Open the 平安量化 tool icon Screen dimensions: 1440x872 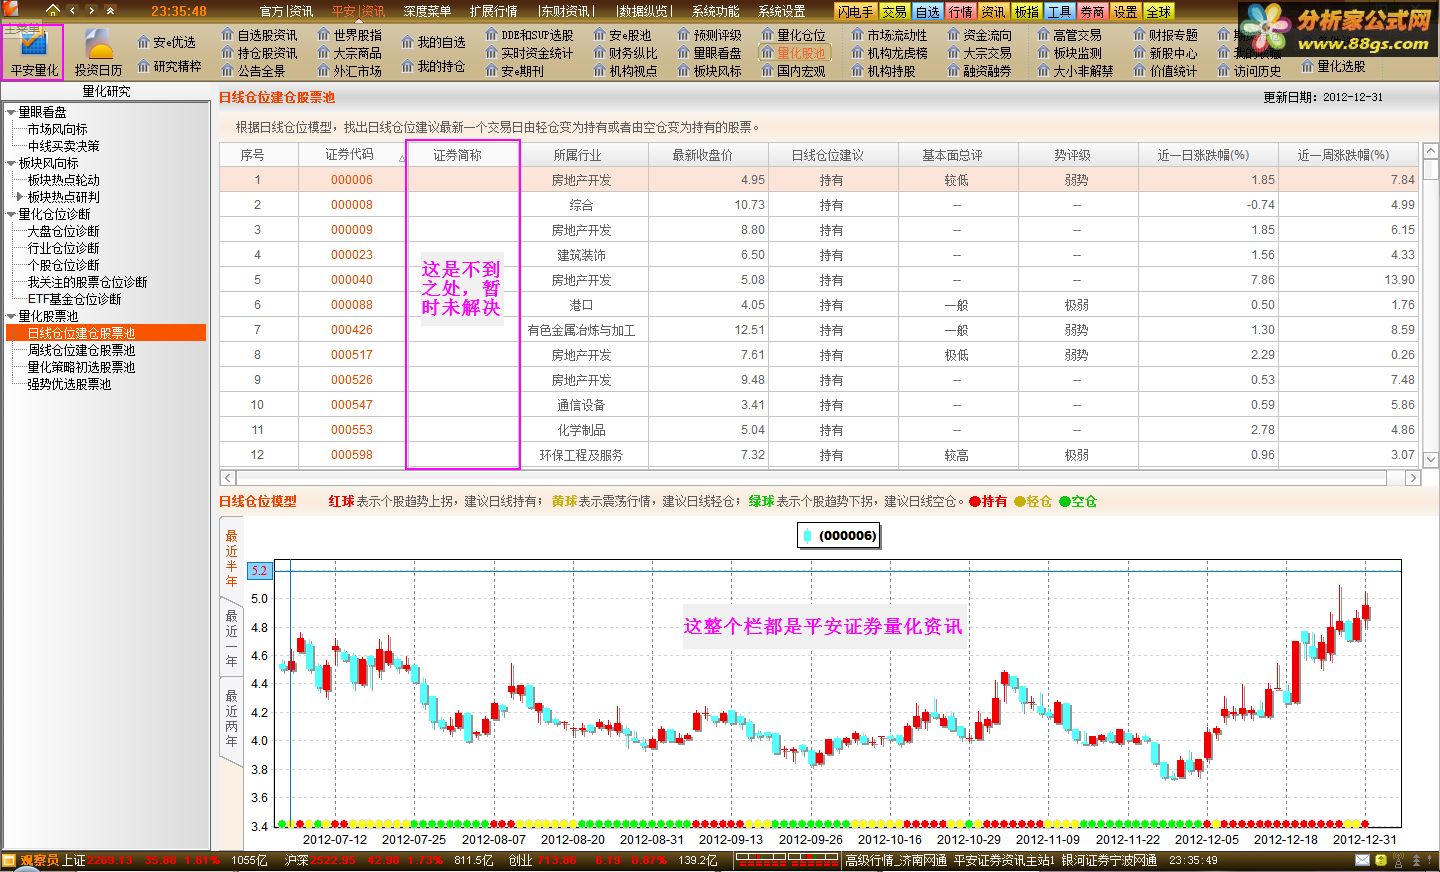[34, 52]
